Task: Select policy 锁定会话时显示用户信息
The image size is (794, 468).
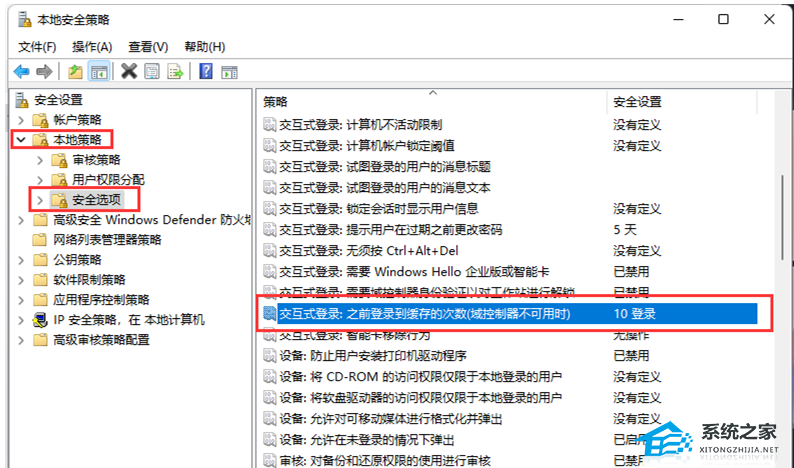Action: (379, 209)
